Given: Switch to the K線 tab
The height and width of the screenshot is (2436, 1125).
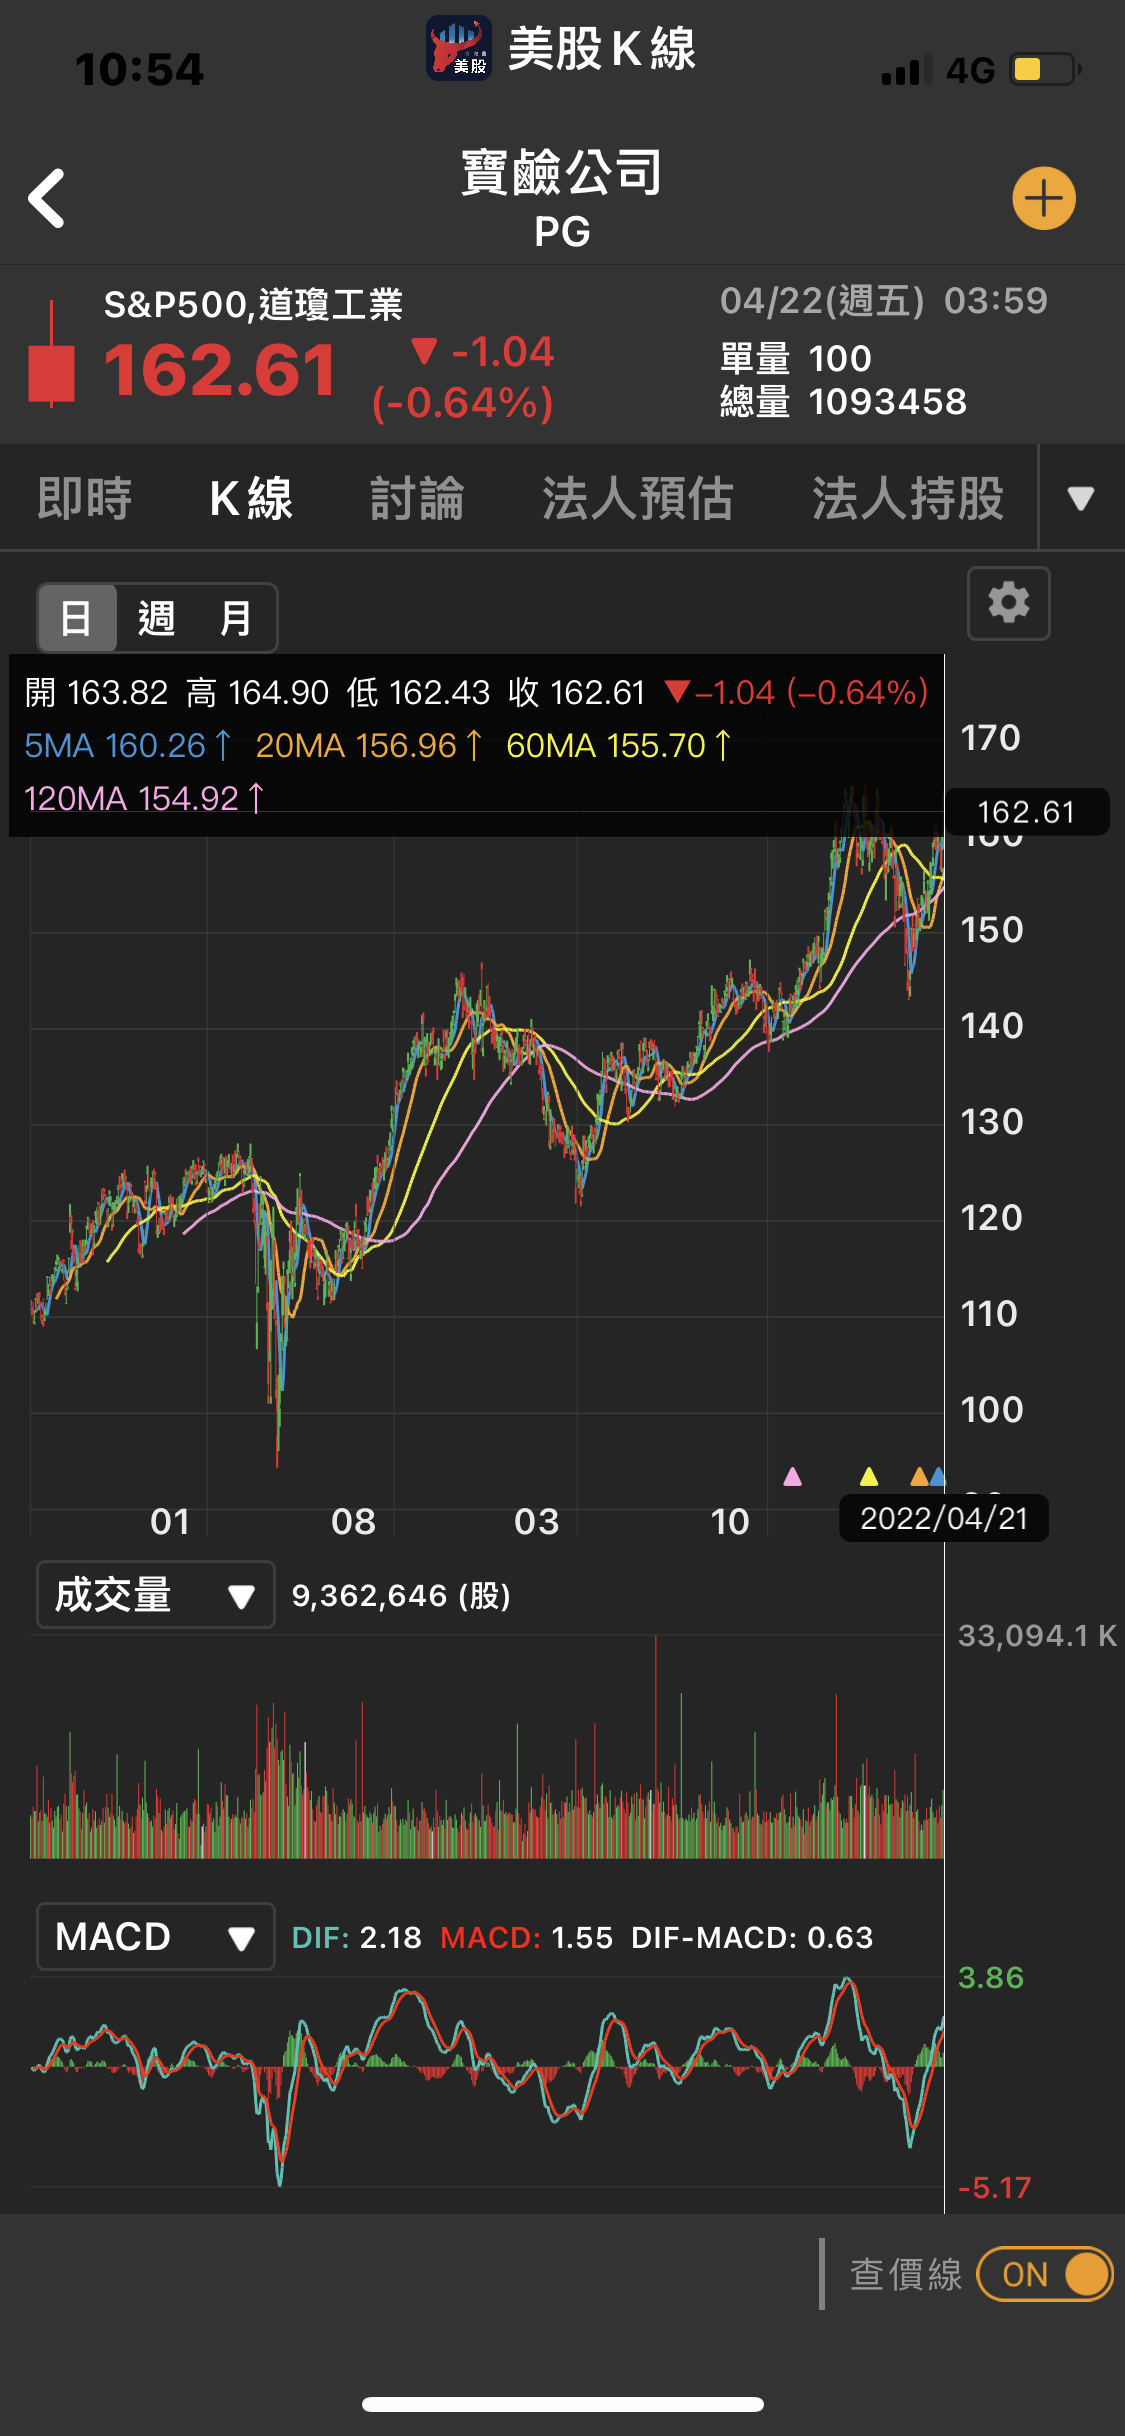Looking at the screenshot, I should (251, 498).
